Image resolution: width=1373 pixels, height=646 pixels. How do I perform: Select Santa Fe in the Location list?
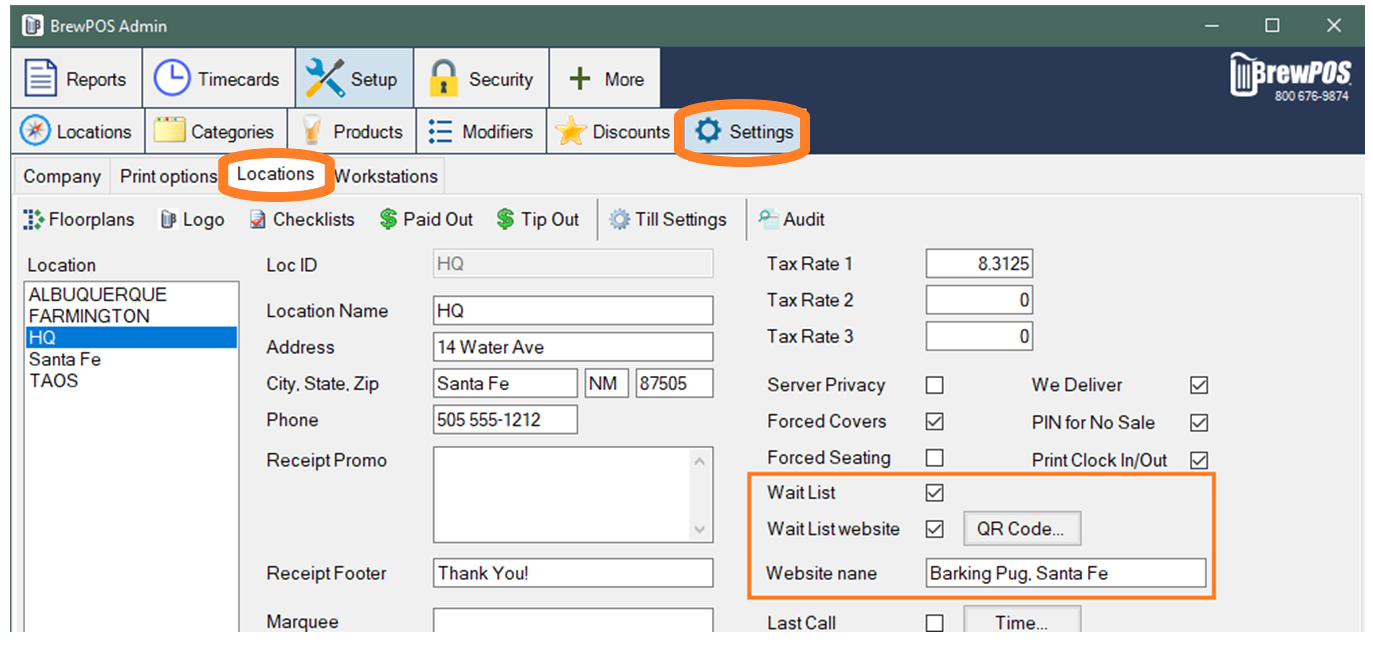pos(132,359)
